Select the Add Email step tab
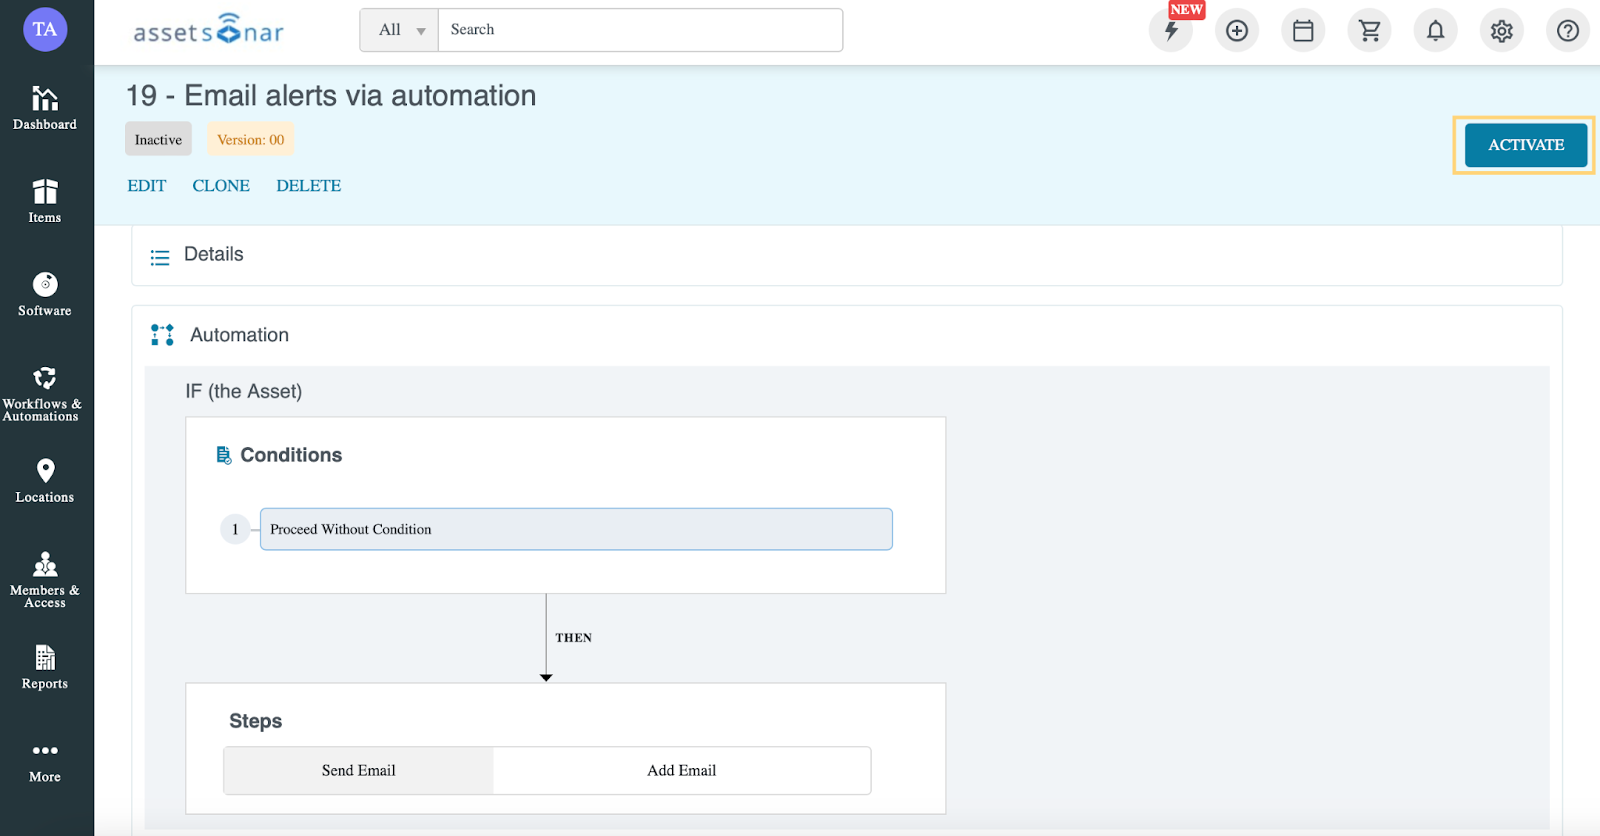The height and width of the screenshot is (836, 1600). coord(682,770)
